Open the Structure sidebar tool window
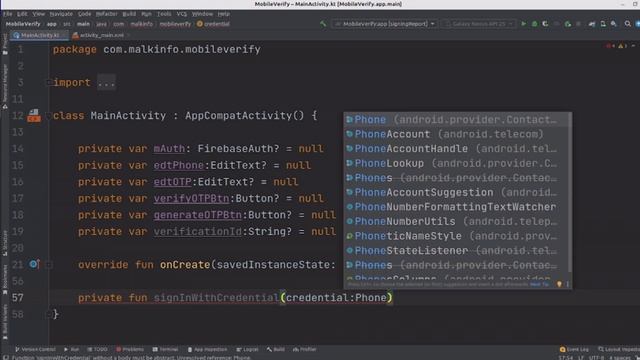This screenshot has height=360, width=640. pyautogui.click(x=5, y=244)
